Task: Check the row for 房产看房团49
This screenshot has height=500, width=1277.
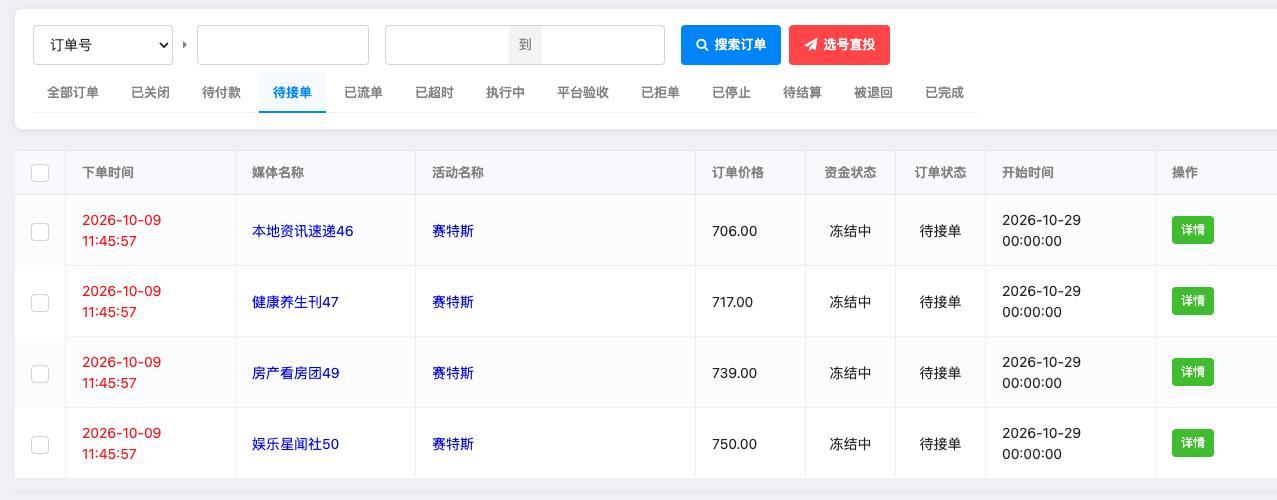Action: [x=40, y=373]
